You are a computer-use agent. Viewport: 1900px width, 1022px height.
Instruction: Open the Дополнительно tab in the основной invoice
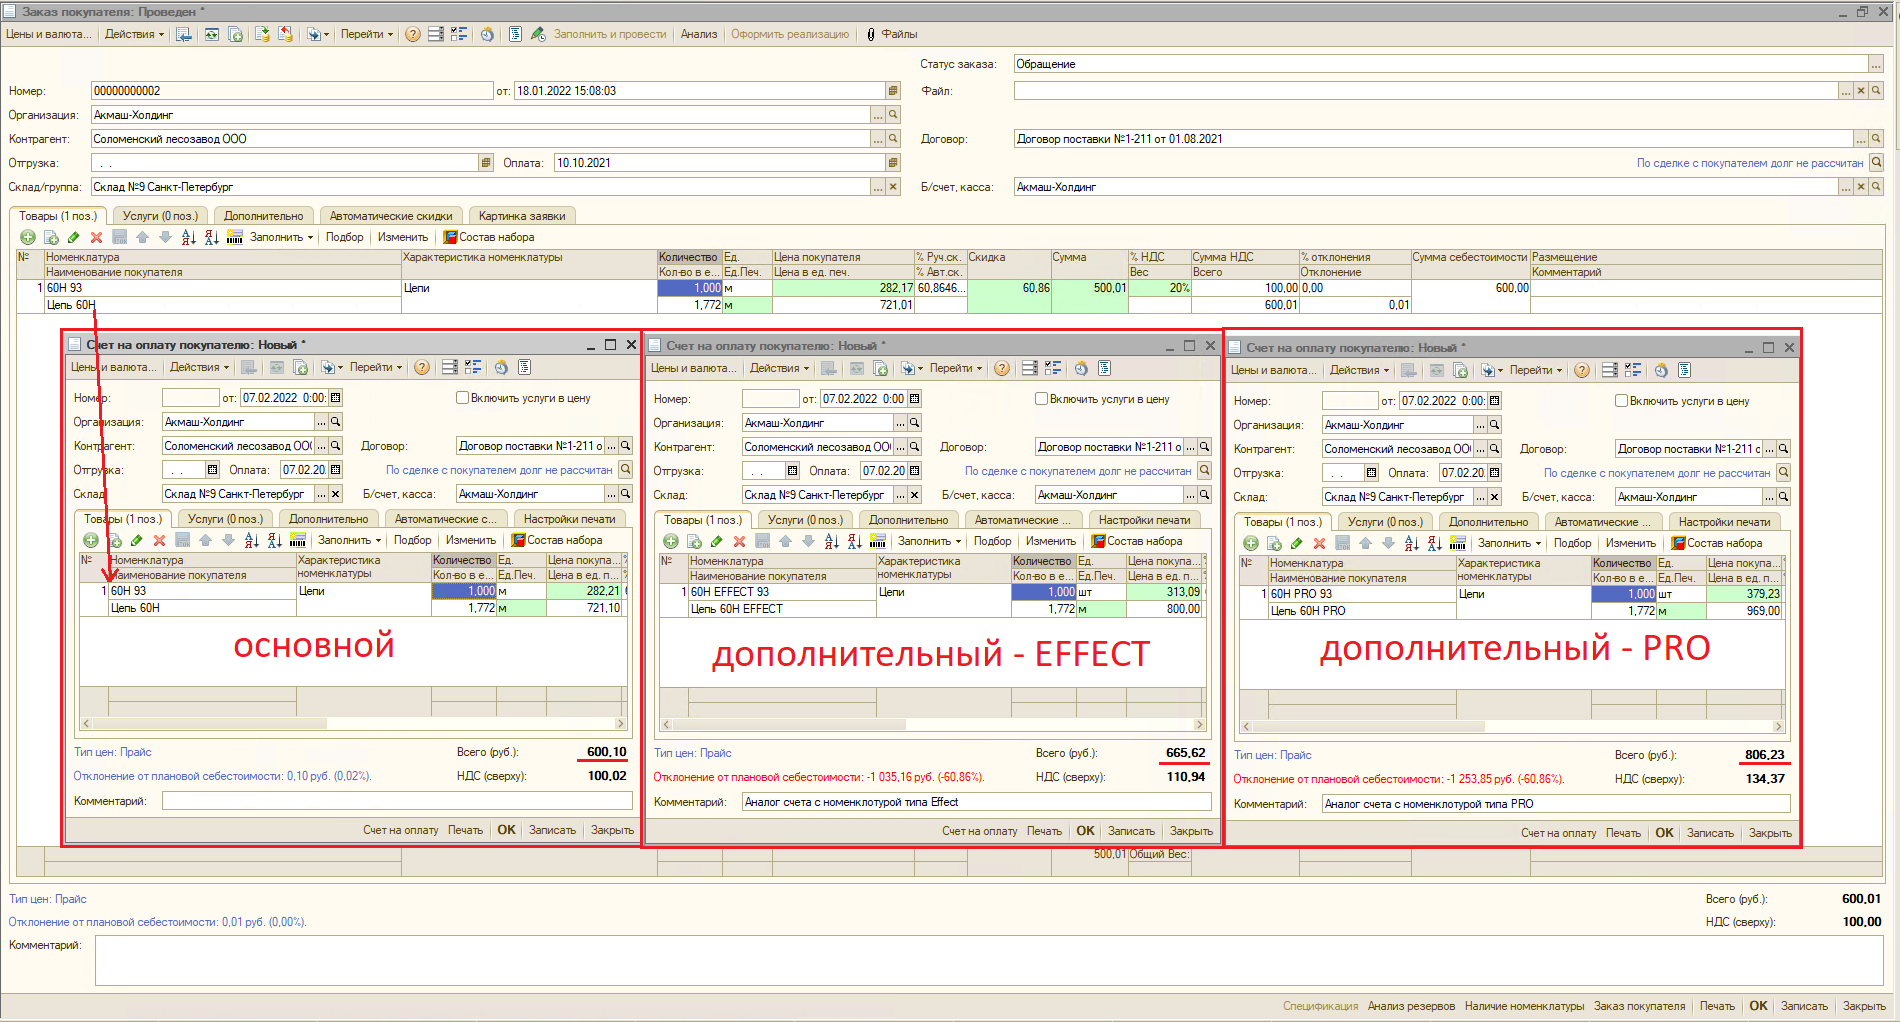tap(329, 519)
